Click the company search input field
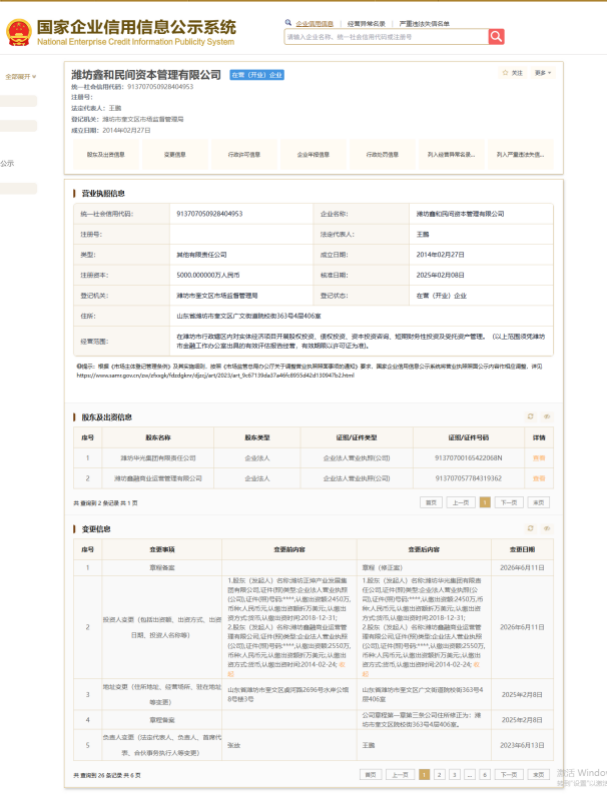The image size is (607, 797). (x=386, y=37)
